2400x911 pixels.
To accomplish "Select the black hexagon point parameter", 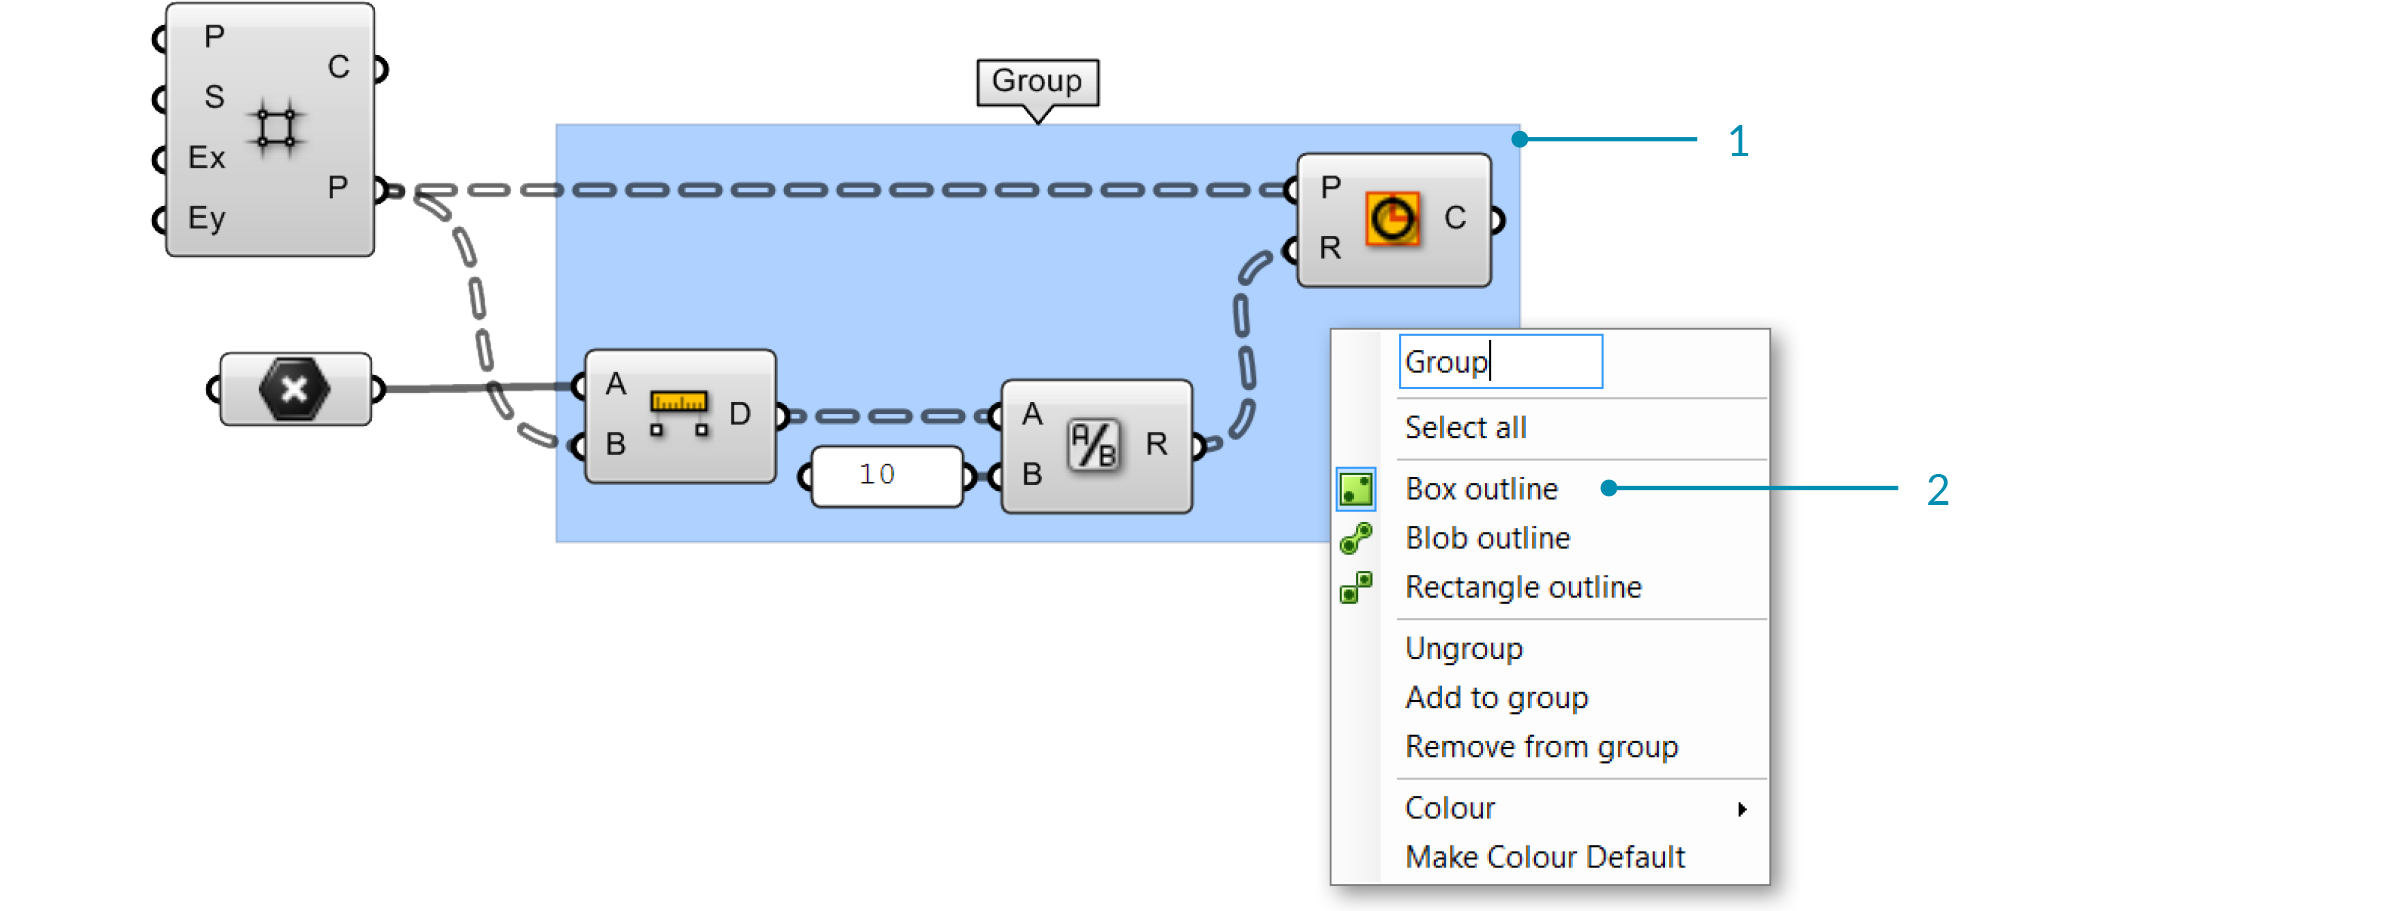I will click(294, 389).
